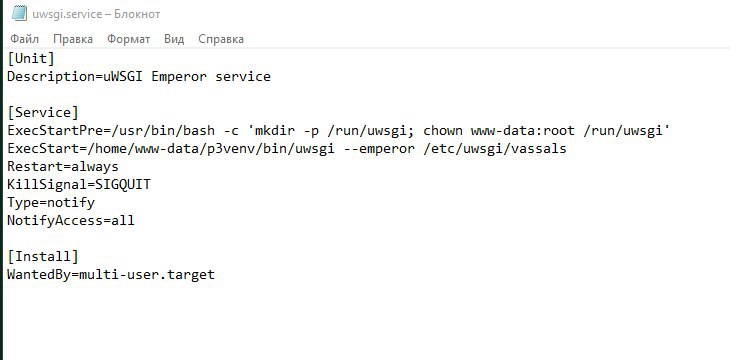Place cursor on the [Install] header
This screenshot has height=360, width=730.
click(x=43, y=257)
